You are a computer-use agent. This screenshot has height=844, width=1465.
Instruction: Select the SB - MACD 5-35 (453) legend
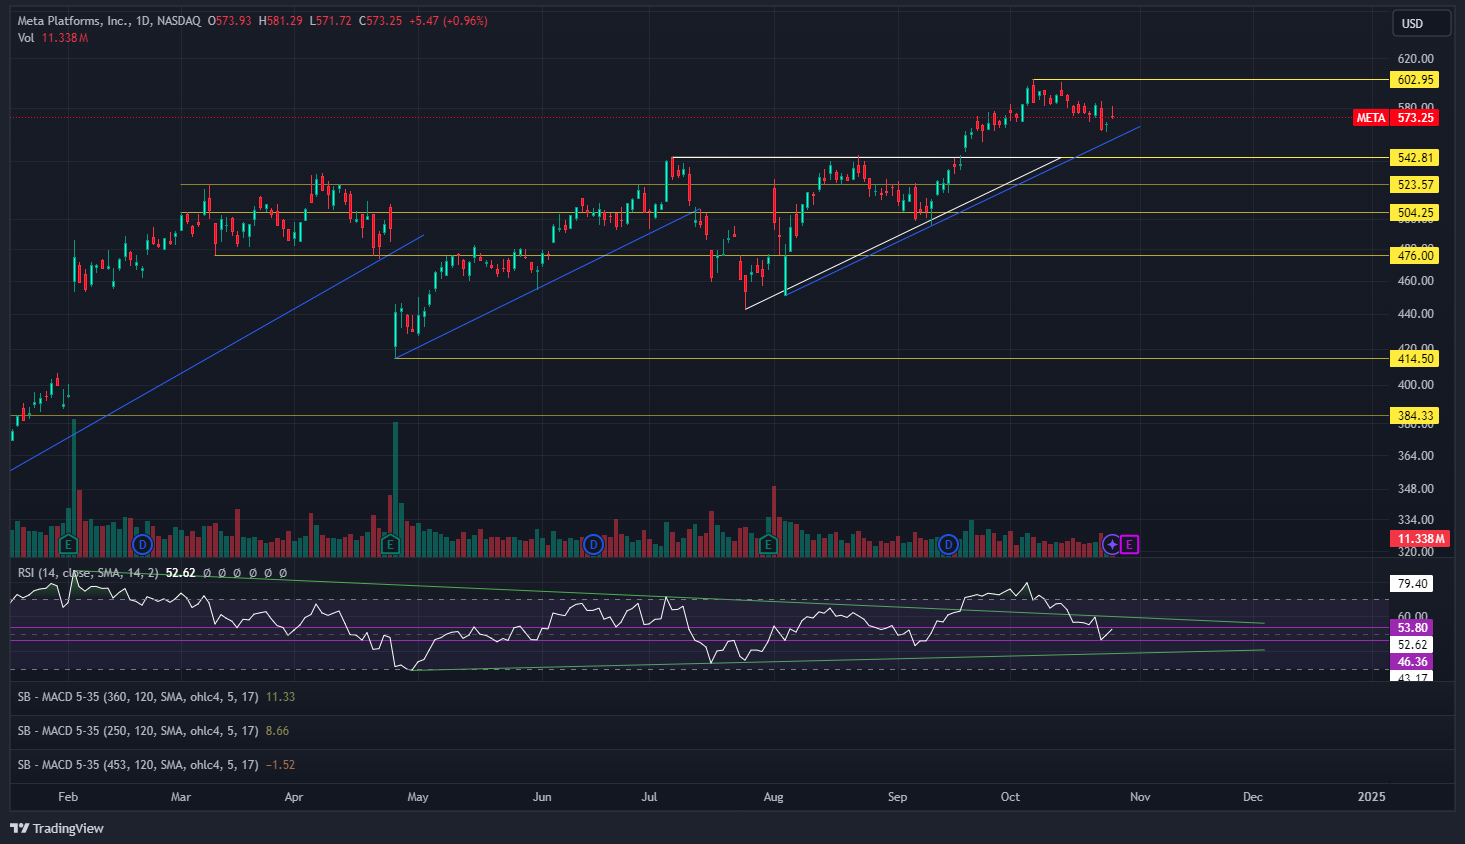[x=138, y=765]
